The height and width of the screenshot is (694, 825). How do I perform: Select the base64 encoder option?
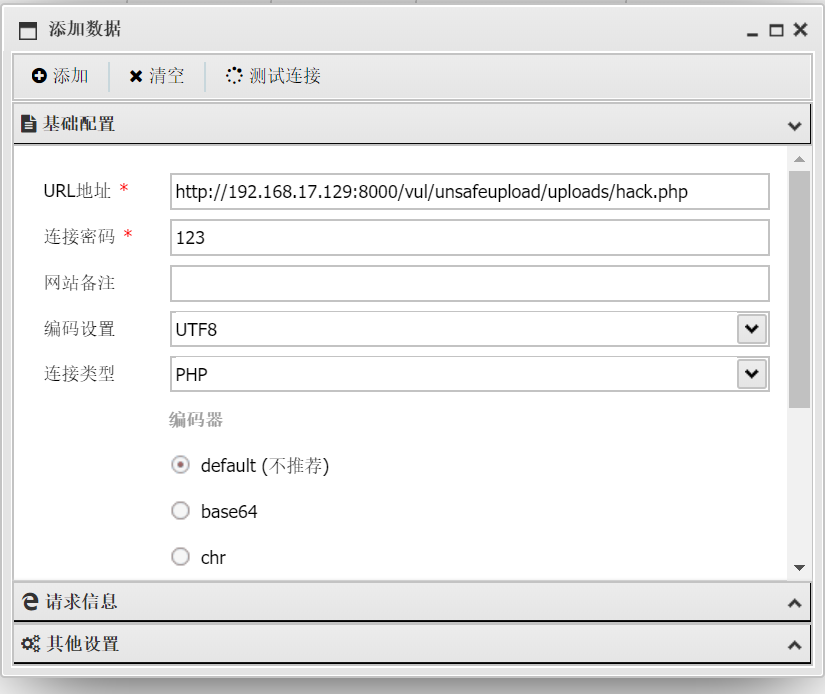[x=181, y=511]
